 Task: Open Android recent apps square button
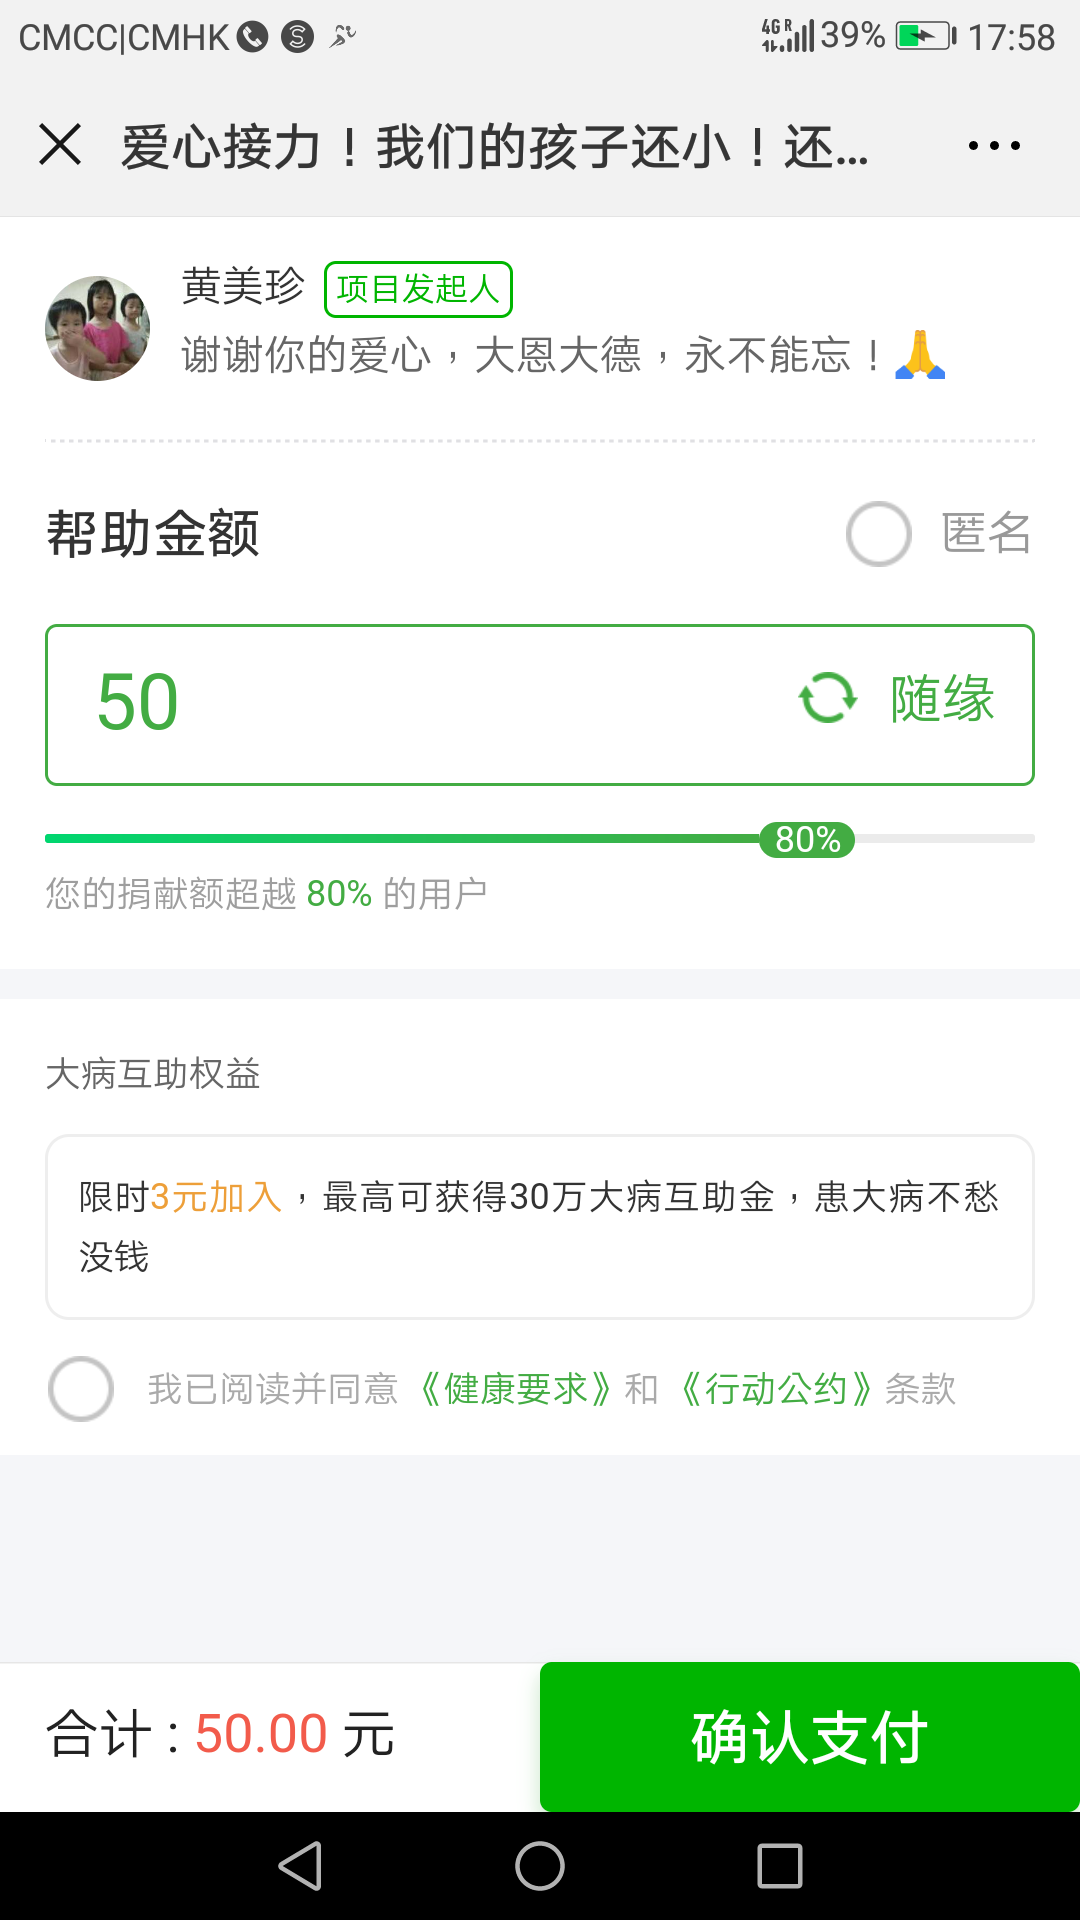[779, 1866]
